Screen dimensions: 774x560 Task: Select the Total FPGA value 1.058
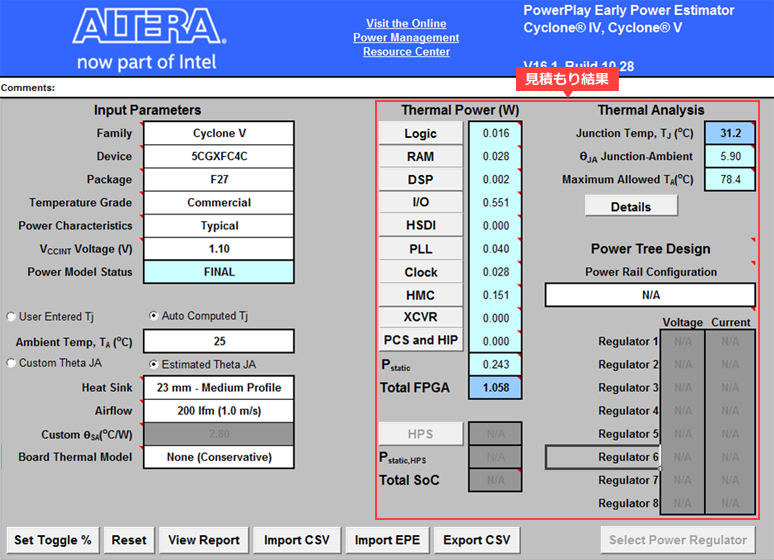[x=496, y=388]
